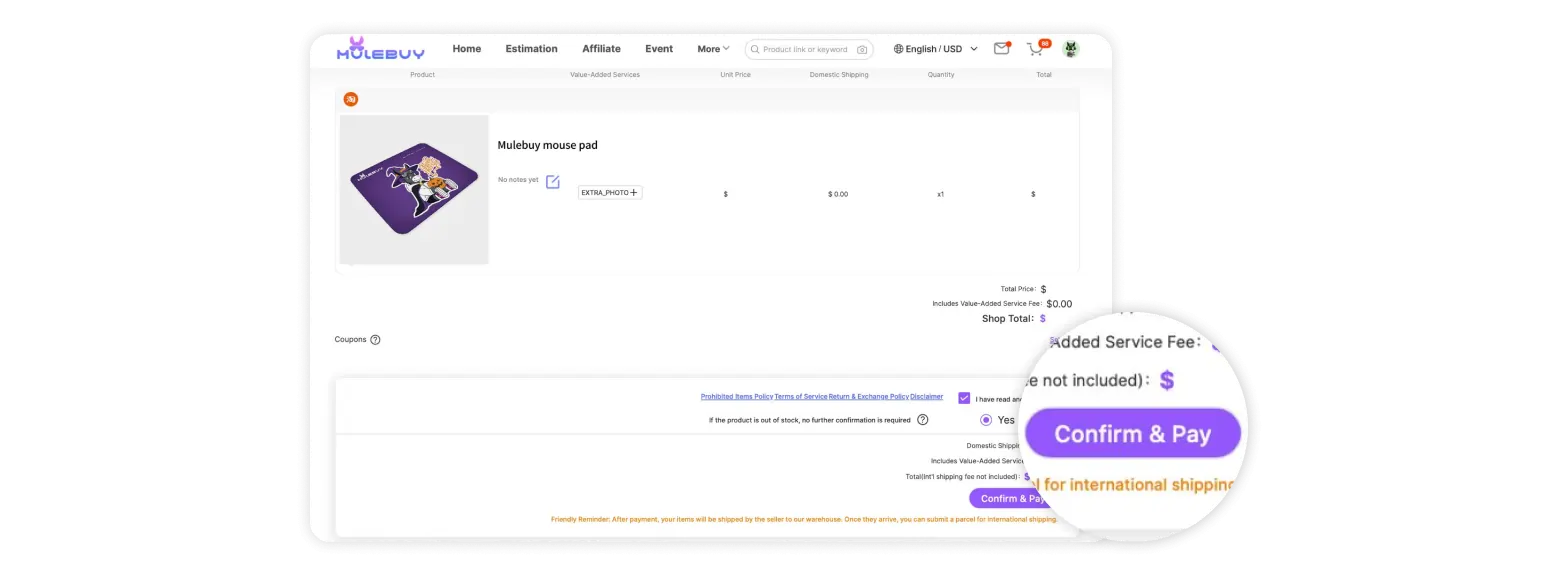
Task: Open the mouse pad product thumbnail
Action: (414, 189)
